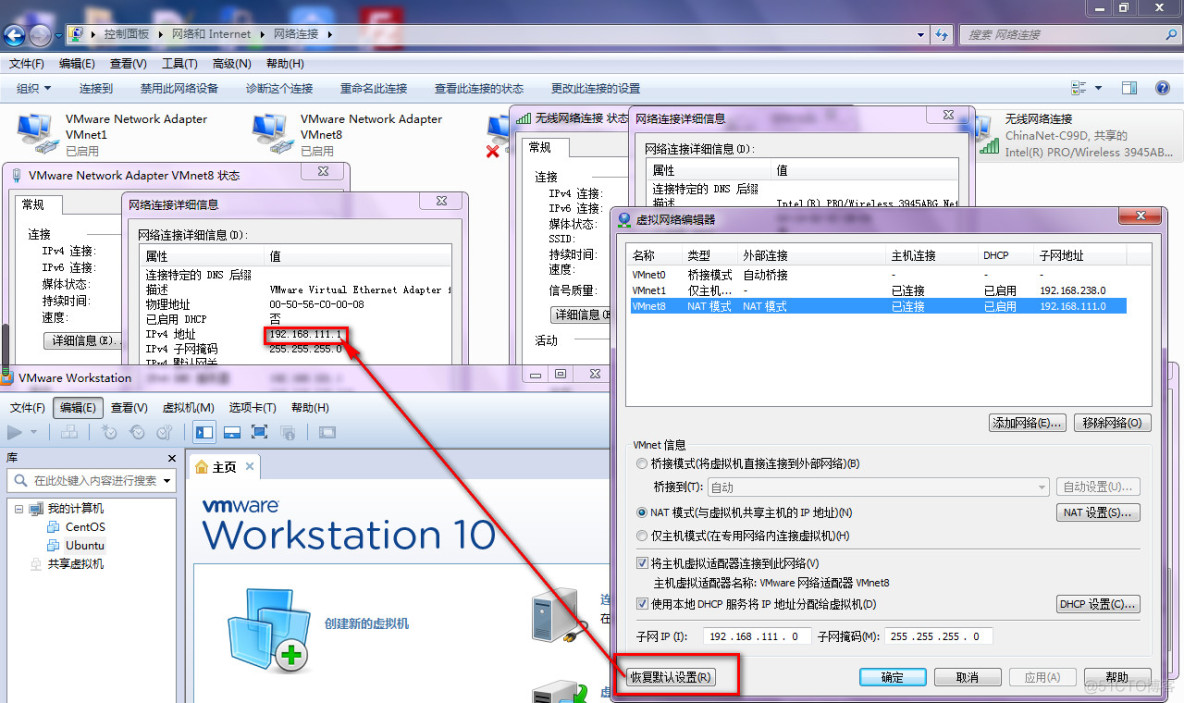This screenshot has width=1184, height=703.
Task: Open the 组织 (Organize) dropdown in Explorer toolbar
Action: (34, 88)
